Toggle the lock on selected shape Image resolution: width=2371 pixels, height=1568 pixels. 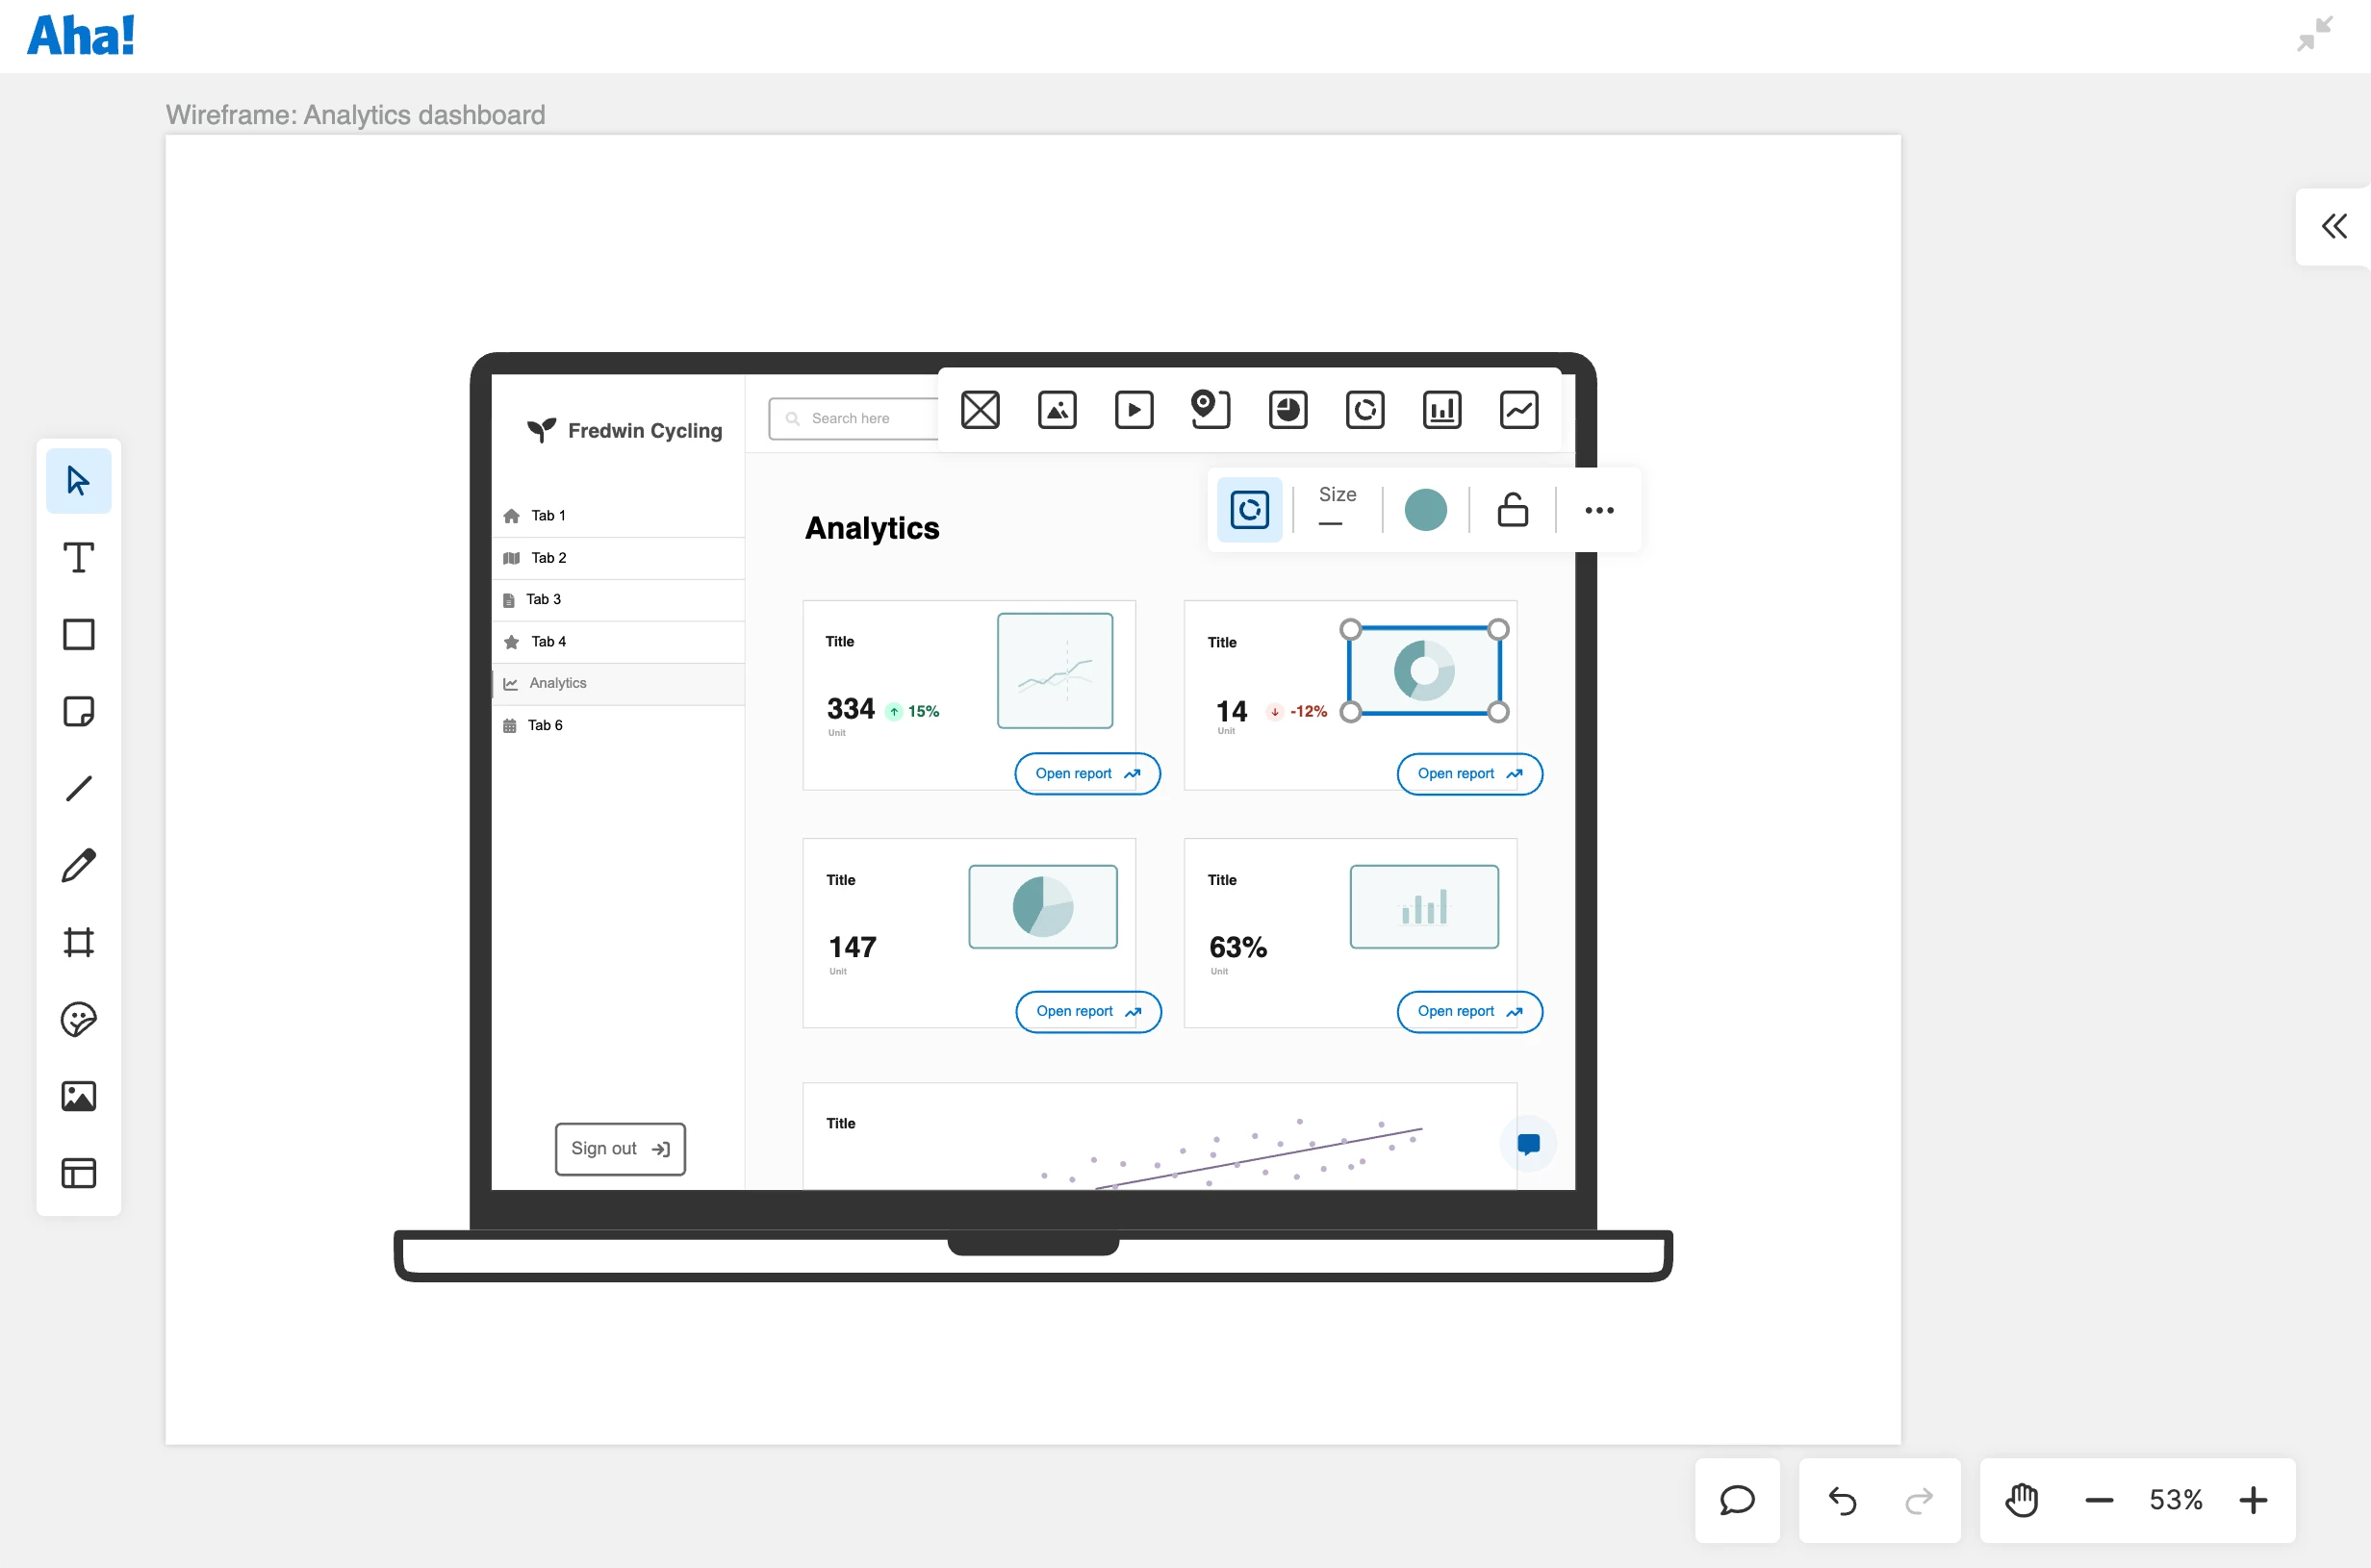click(1512, 510)
